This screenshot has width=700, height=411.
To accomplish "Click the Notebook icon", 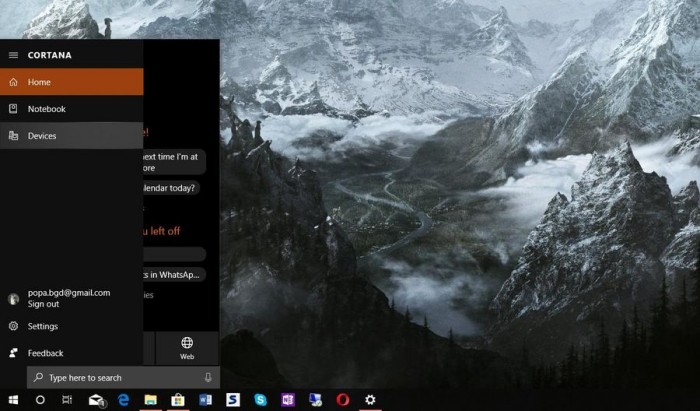I will pos(13,108).
